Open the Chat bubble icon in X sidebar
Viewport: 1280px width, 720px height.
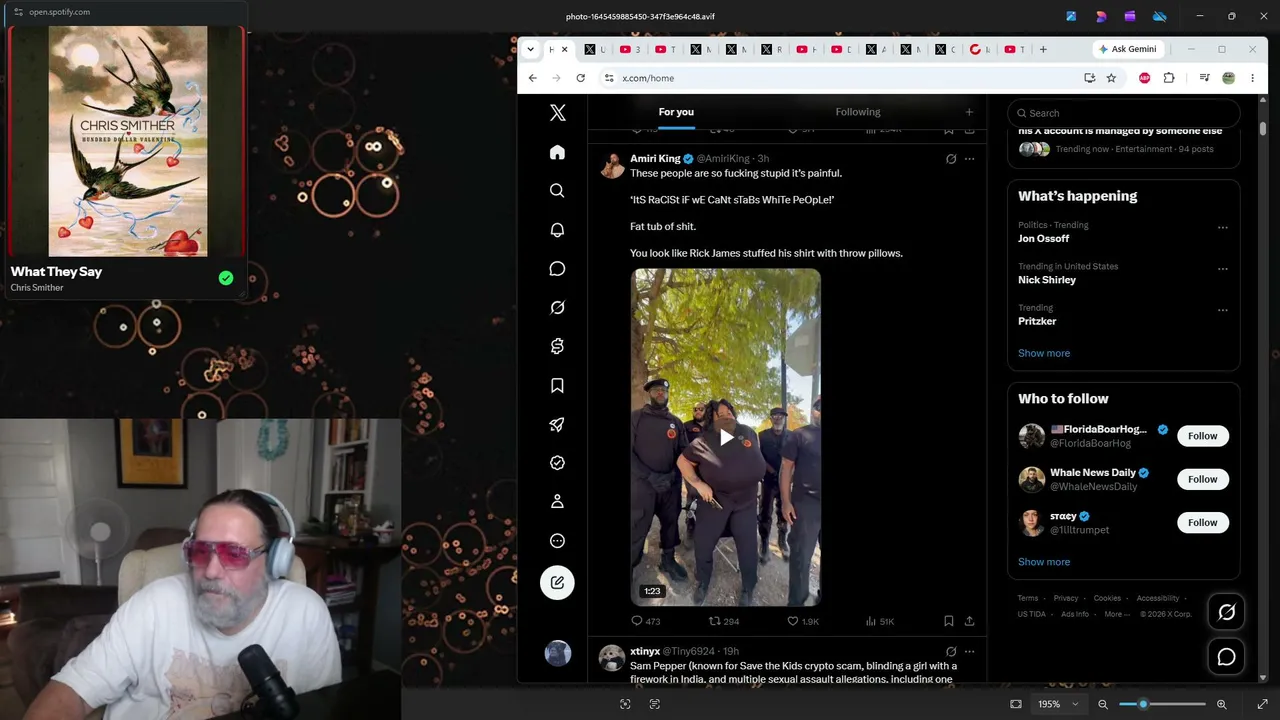tap(557, 269)
